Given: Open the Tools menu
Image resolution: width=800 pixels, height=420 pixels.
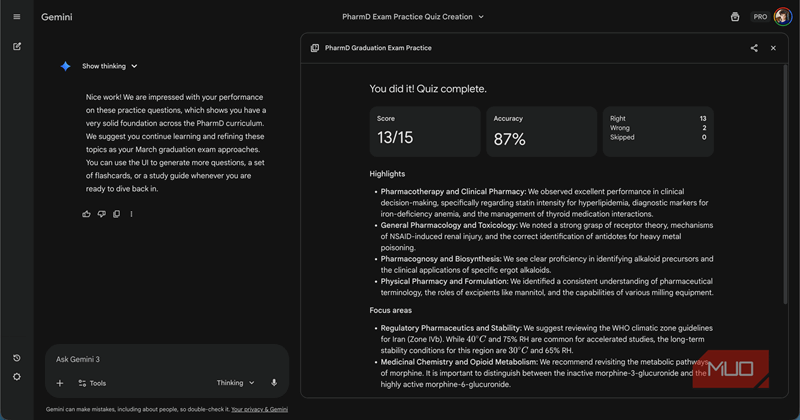Looking at the screenshot, I should pos(92,383).
